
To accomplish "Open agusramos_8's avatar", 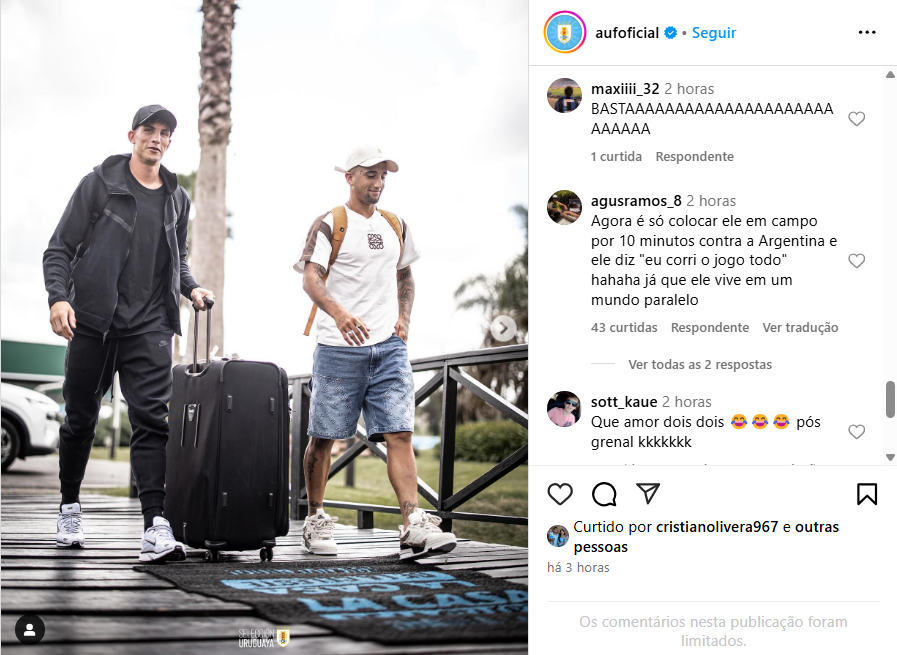I will [564, 207].
